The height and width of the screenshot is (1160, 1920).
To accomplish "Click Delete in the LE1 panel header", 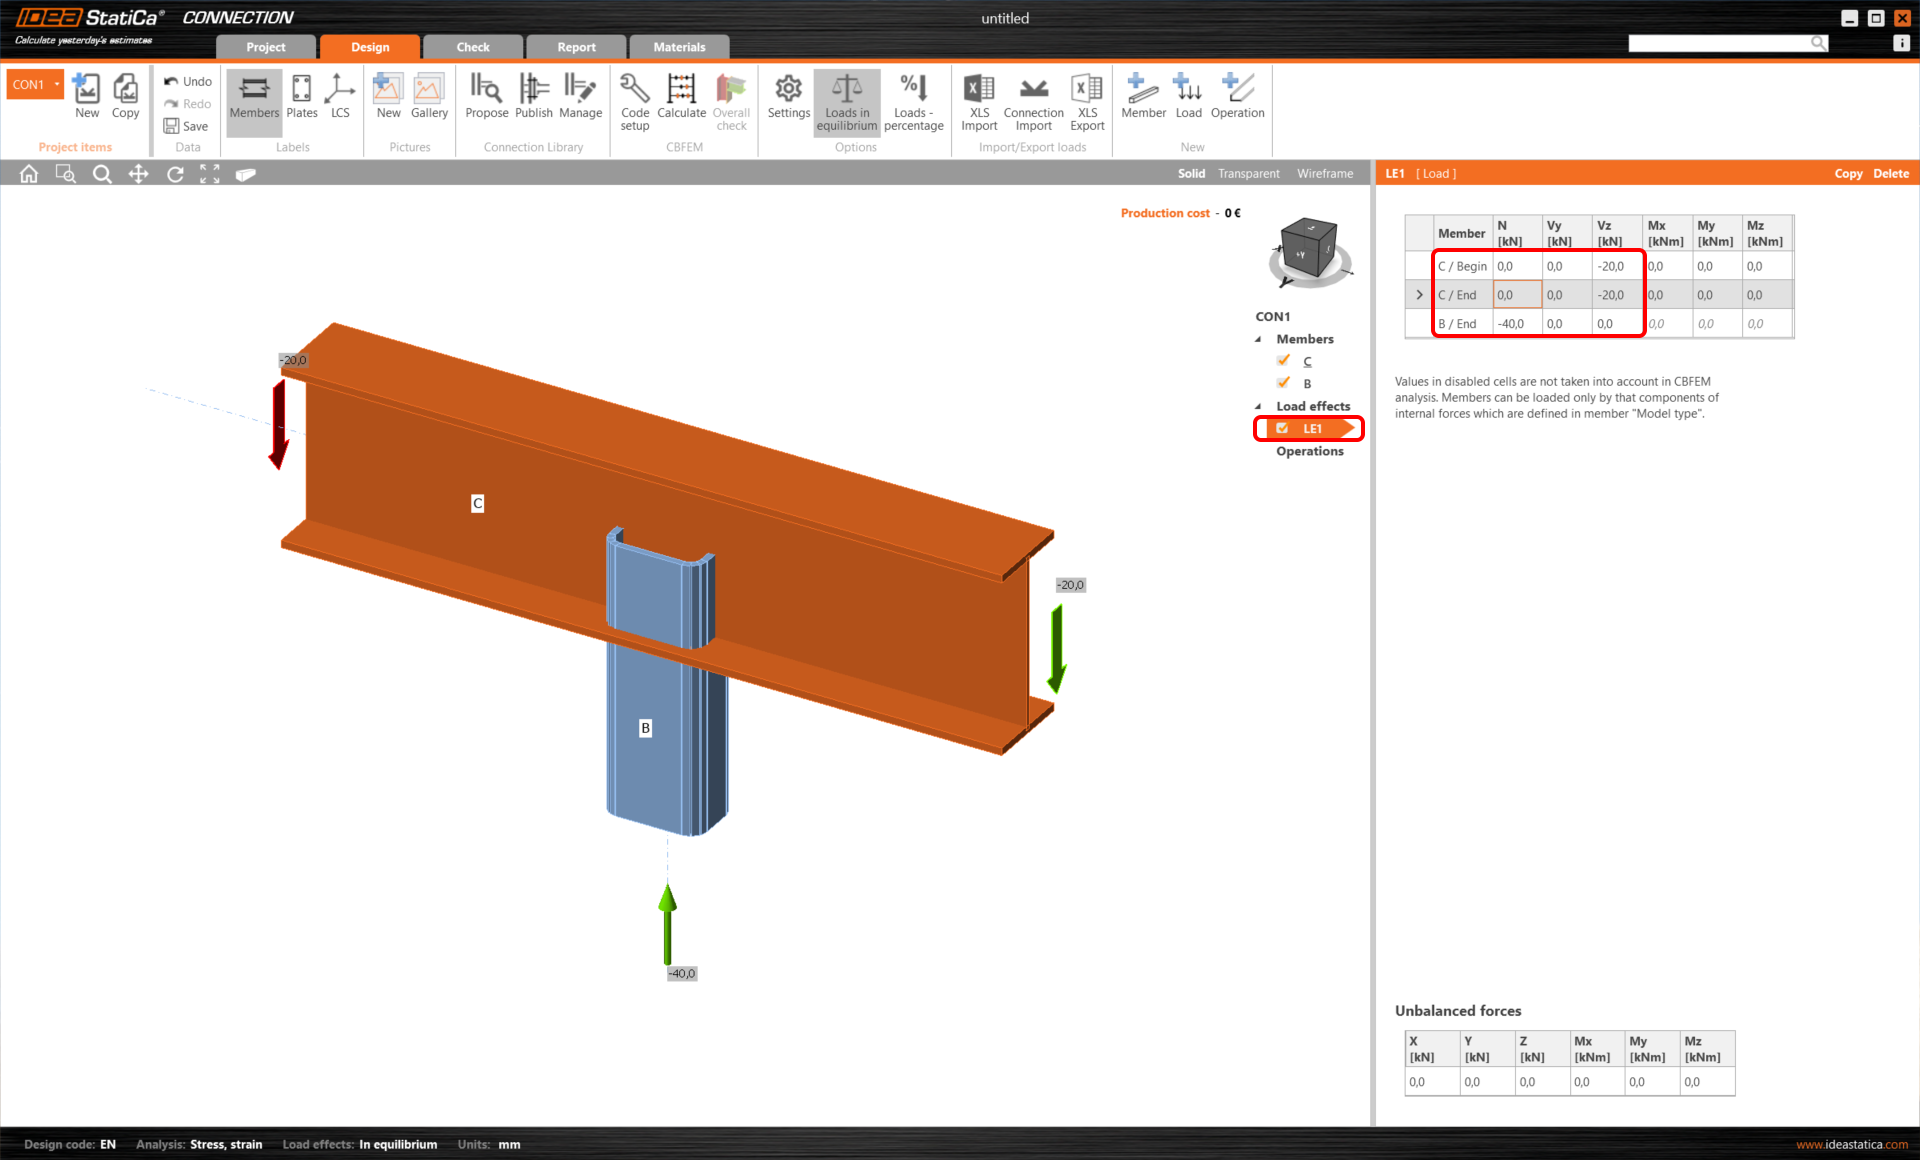I will (1890, 173).
